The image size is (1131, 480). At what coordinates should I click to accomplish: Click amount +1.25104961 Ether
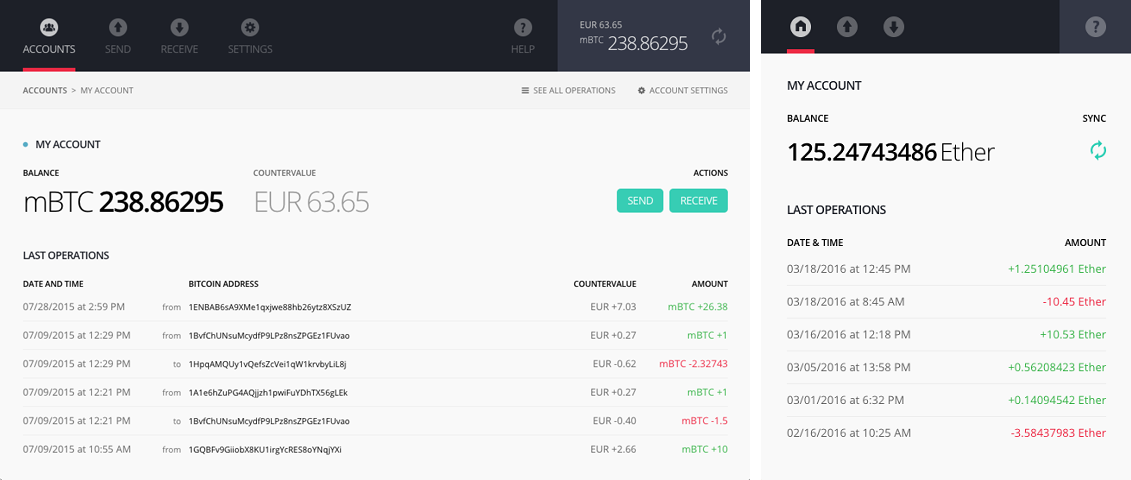pyautogui.click(x=1057, y=269)
